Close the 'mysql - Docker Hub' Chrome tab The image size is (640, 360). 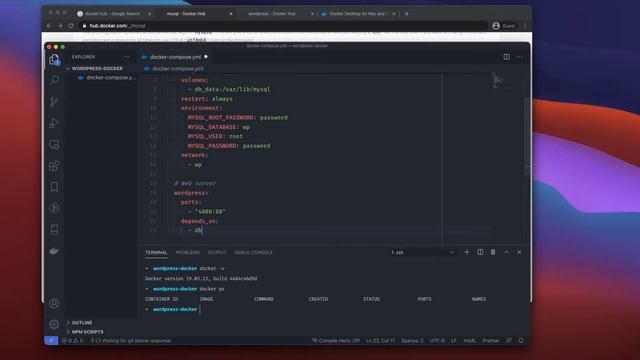231,13
